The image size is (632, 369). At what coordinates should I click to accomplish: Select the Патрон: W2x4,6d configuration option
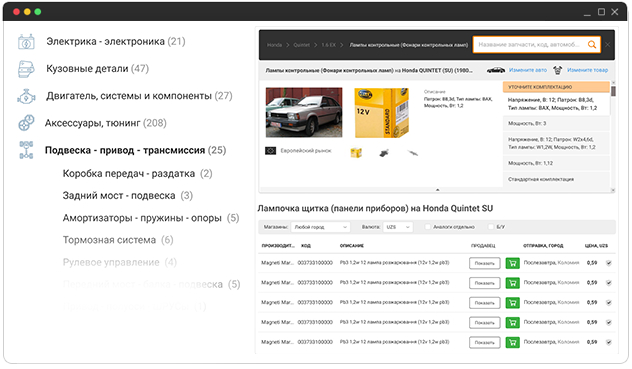pos(556,143)
